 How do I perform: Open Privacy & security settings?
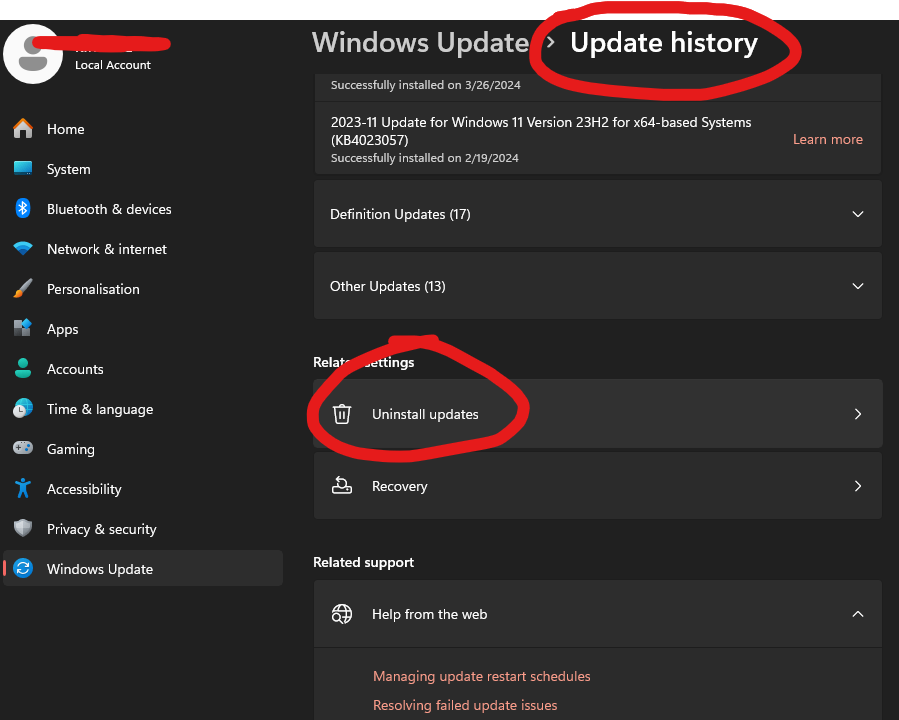pos(143,529)
